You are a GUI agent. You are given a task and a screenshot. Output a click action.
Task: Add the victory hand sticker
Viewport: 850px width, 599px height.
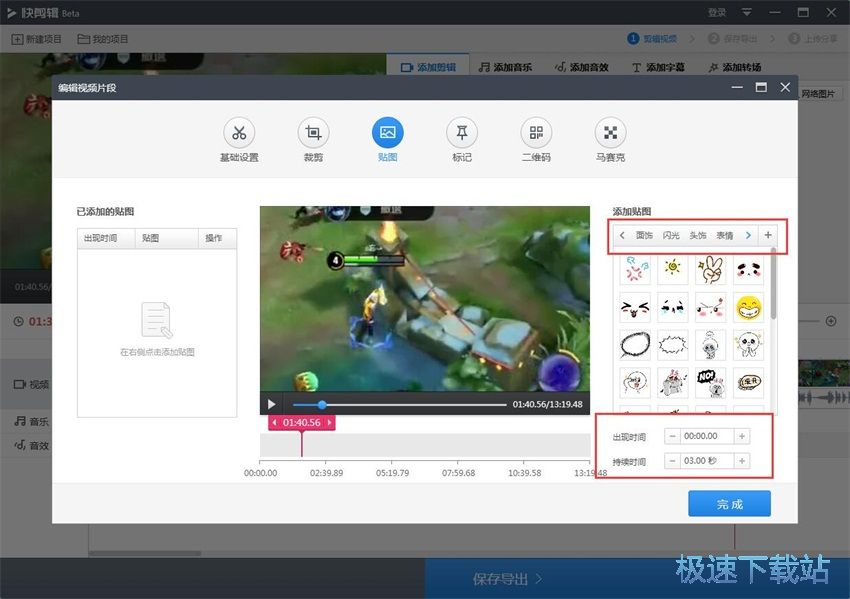711,269
